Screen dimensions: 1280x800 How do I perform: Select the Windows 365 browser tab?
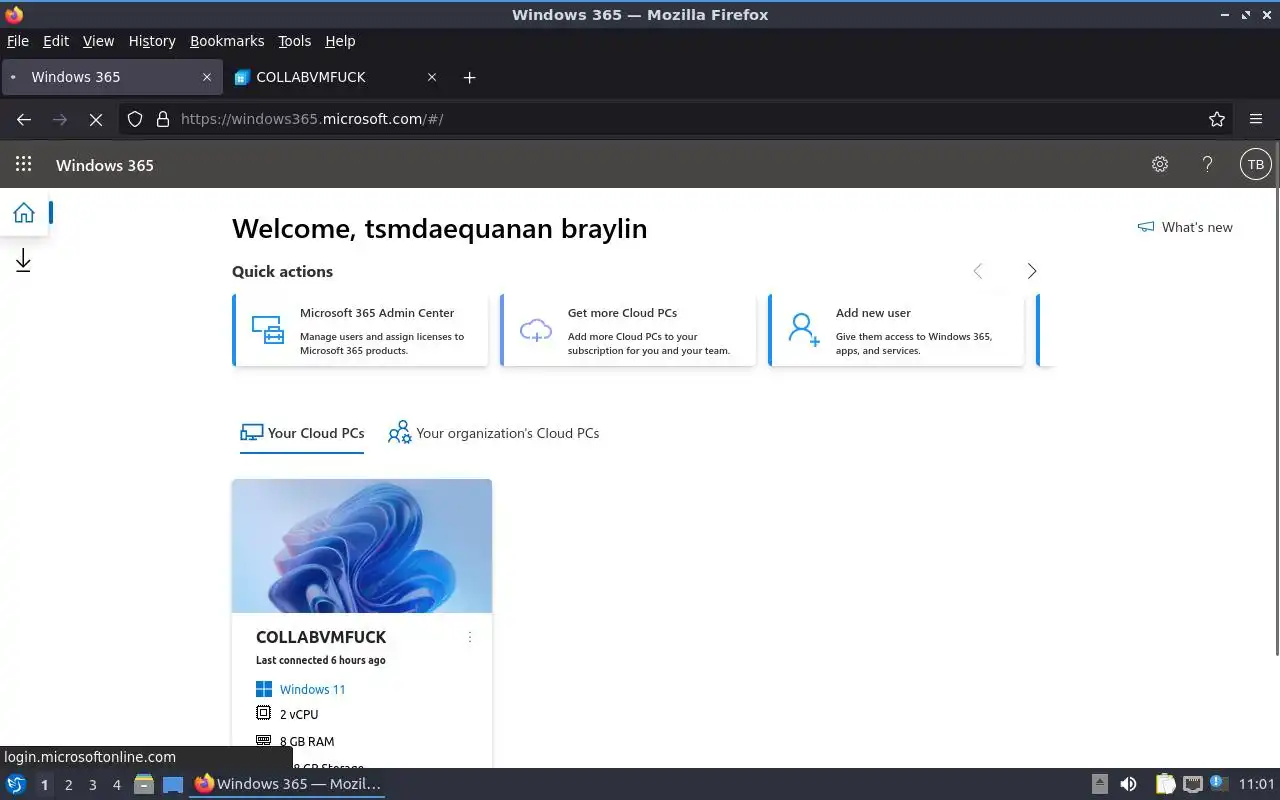[110, 77]
